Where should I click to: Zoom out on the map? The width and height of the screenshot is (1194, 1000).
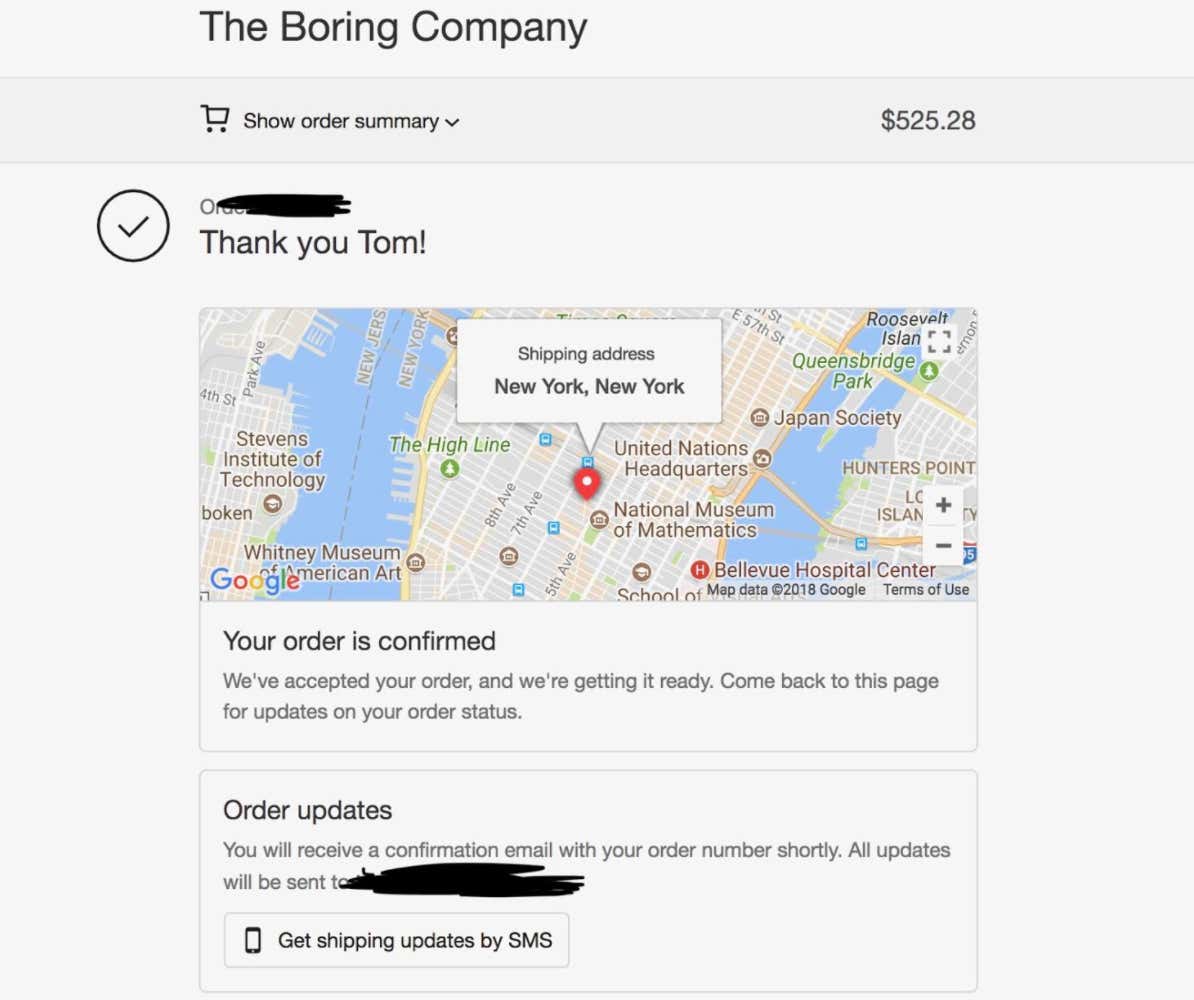coord(942,545)
